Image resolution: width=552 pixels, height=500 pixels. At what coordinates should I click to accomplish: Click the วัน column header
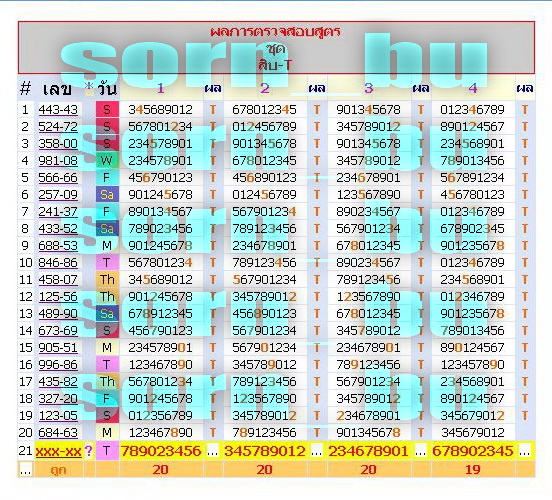[x=107, y=88]
